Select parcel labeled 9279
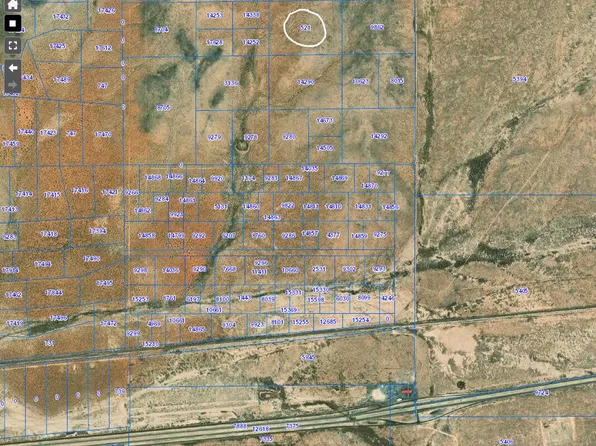Image resolution: width=596 pixels, height=446 pixels. (x=214, y=137)
